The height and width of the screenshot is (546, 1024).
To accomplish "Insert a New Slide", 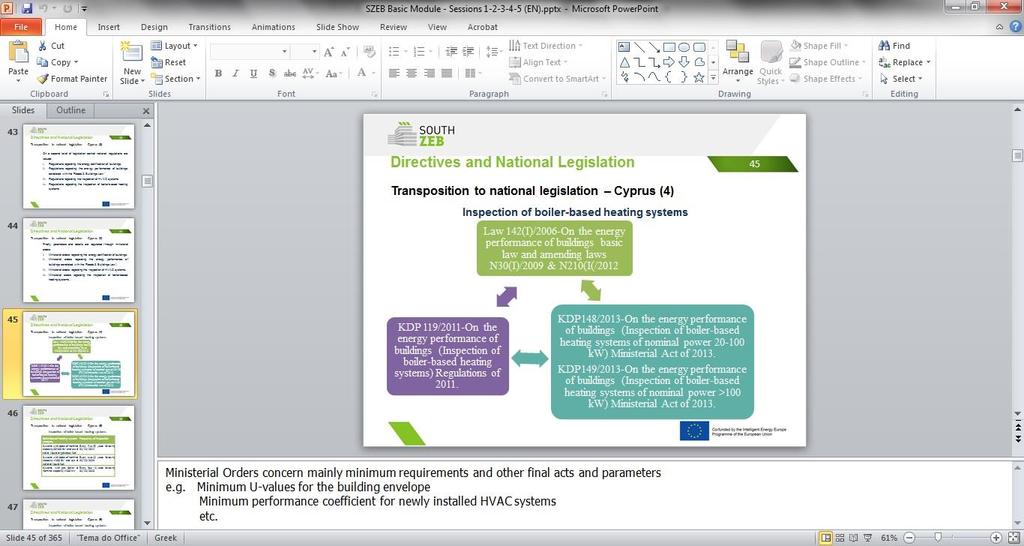I will pos(132,63).
